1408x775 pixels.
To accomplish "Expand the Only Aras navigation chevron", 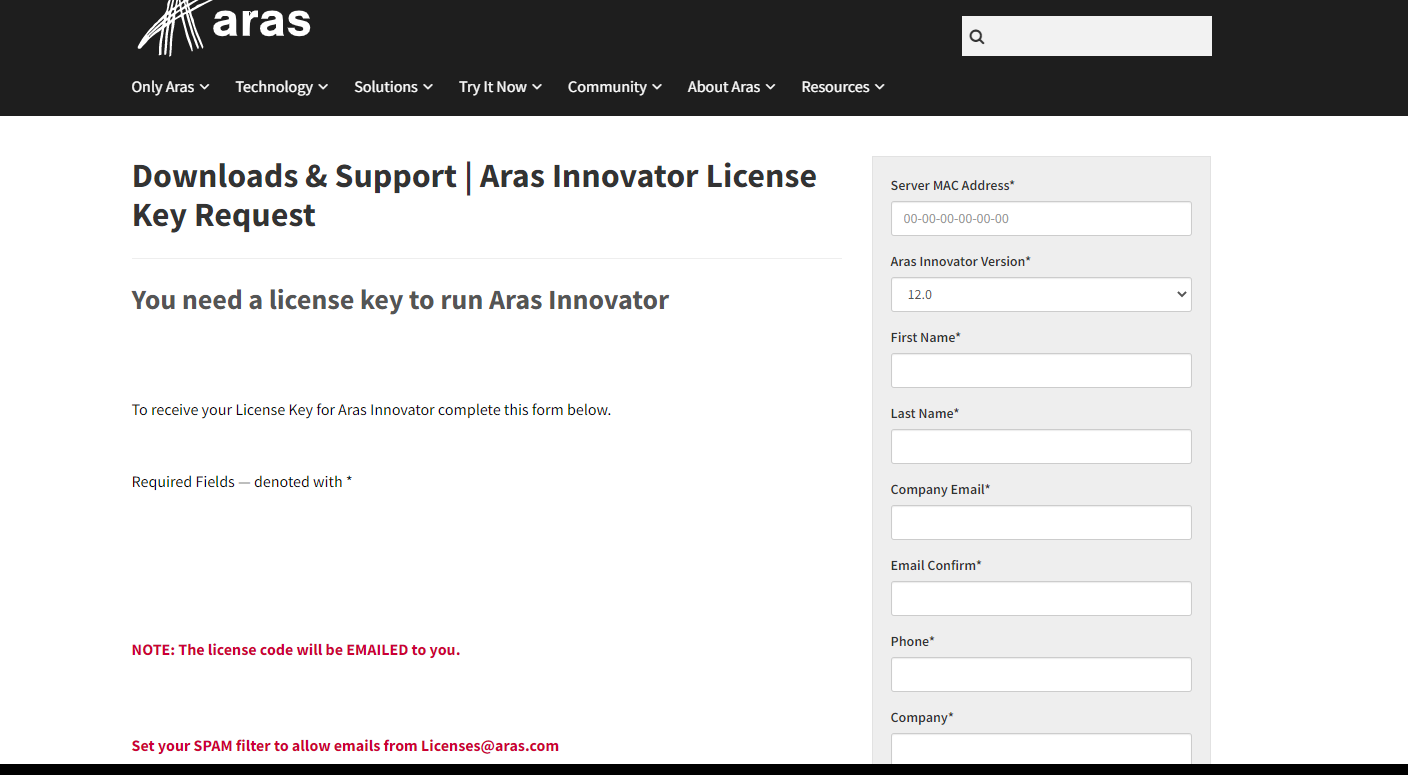I will (205, 87).
